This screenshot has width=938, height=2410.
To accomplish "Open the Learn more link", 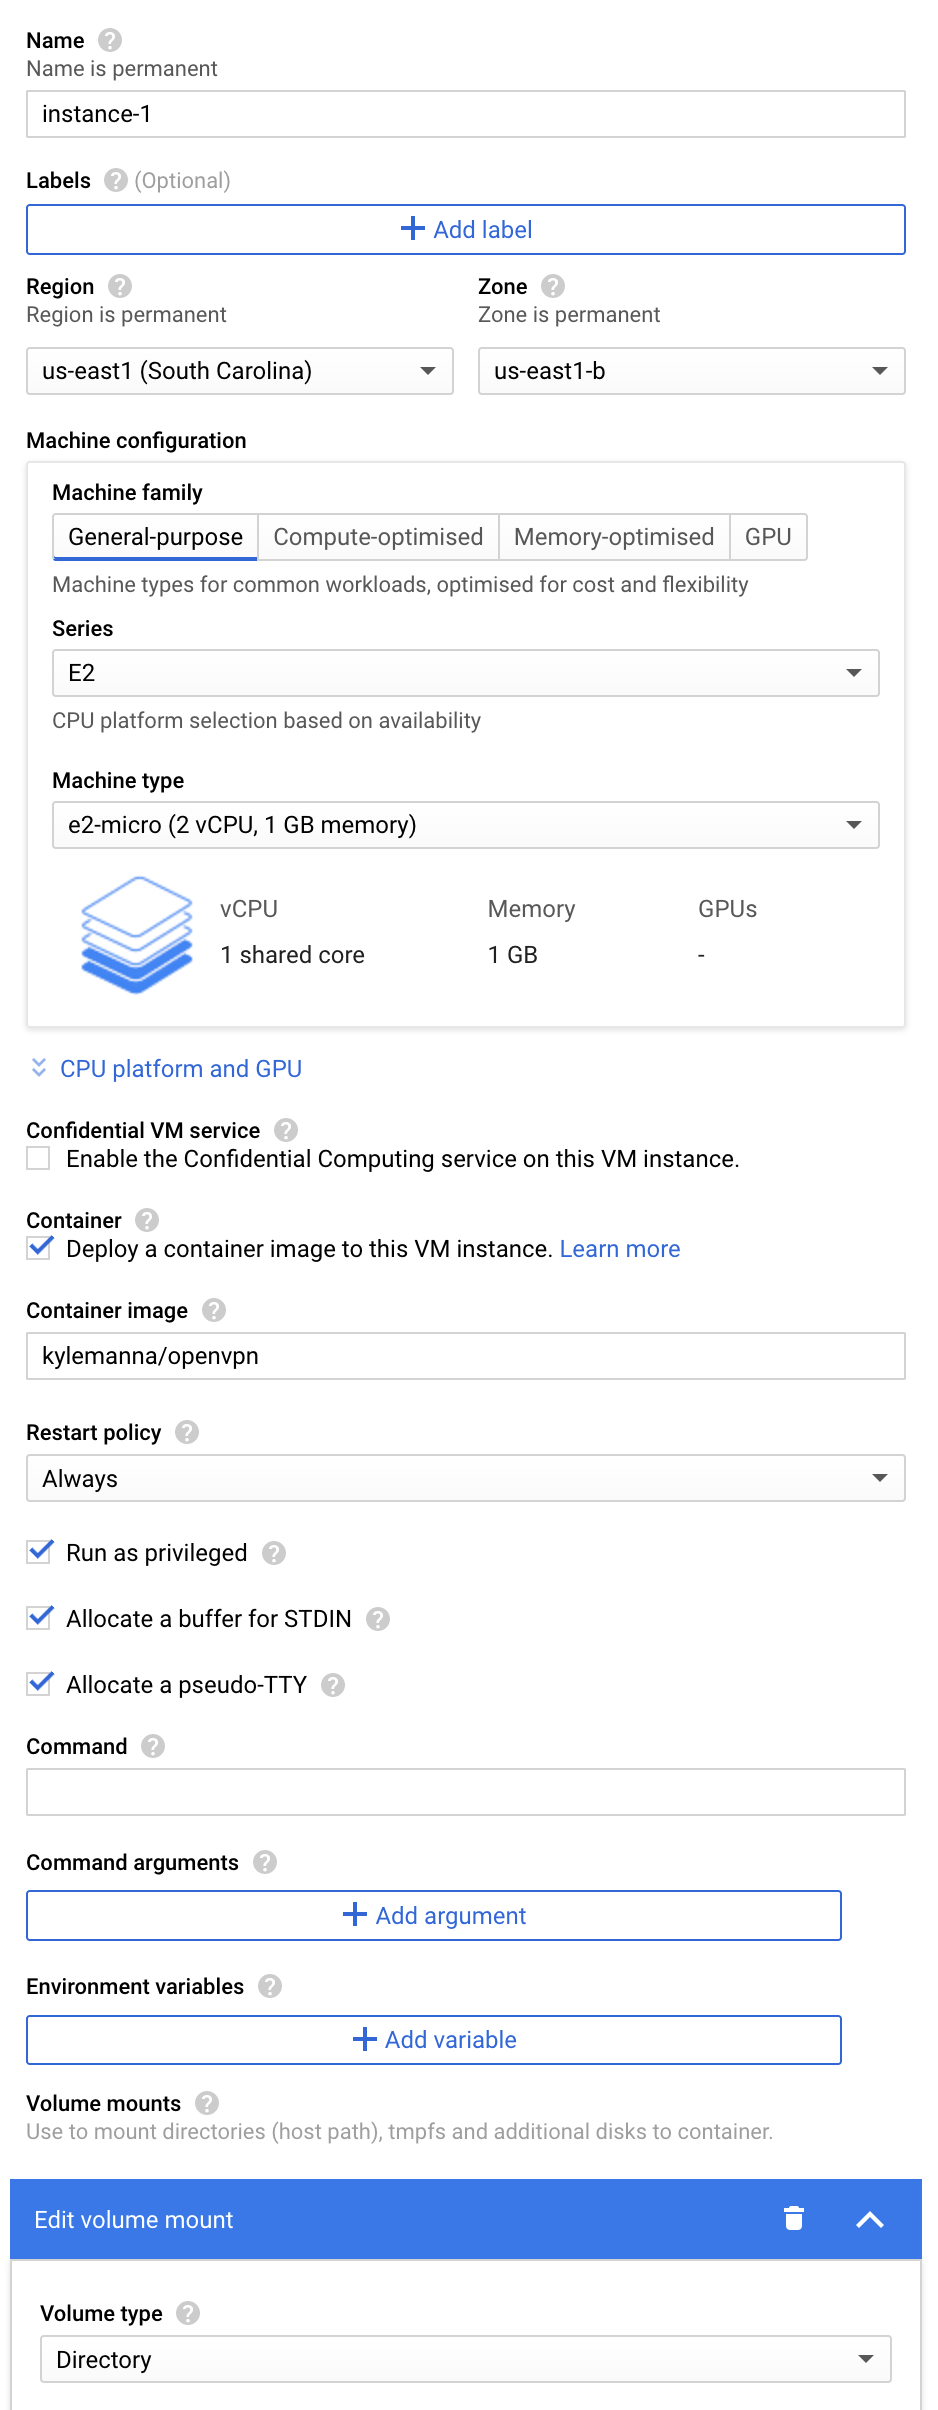I will [x=620, y=1249].
